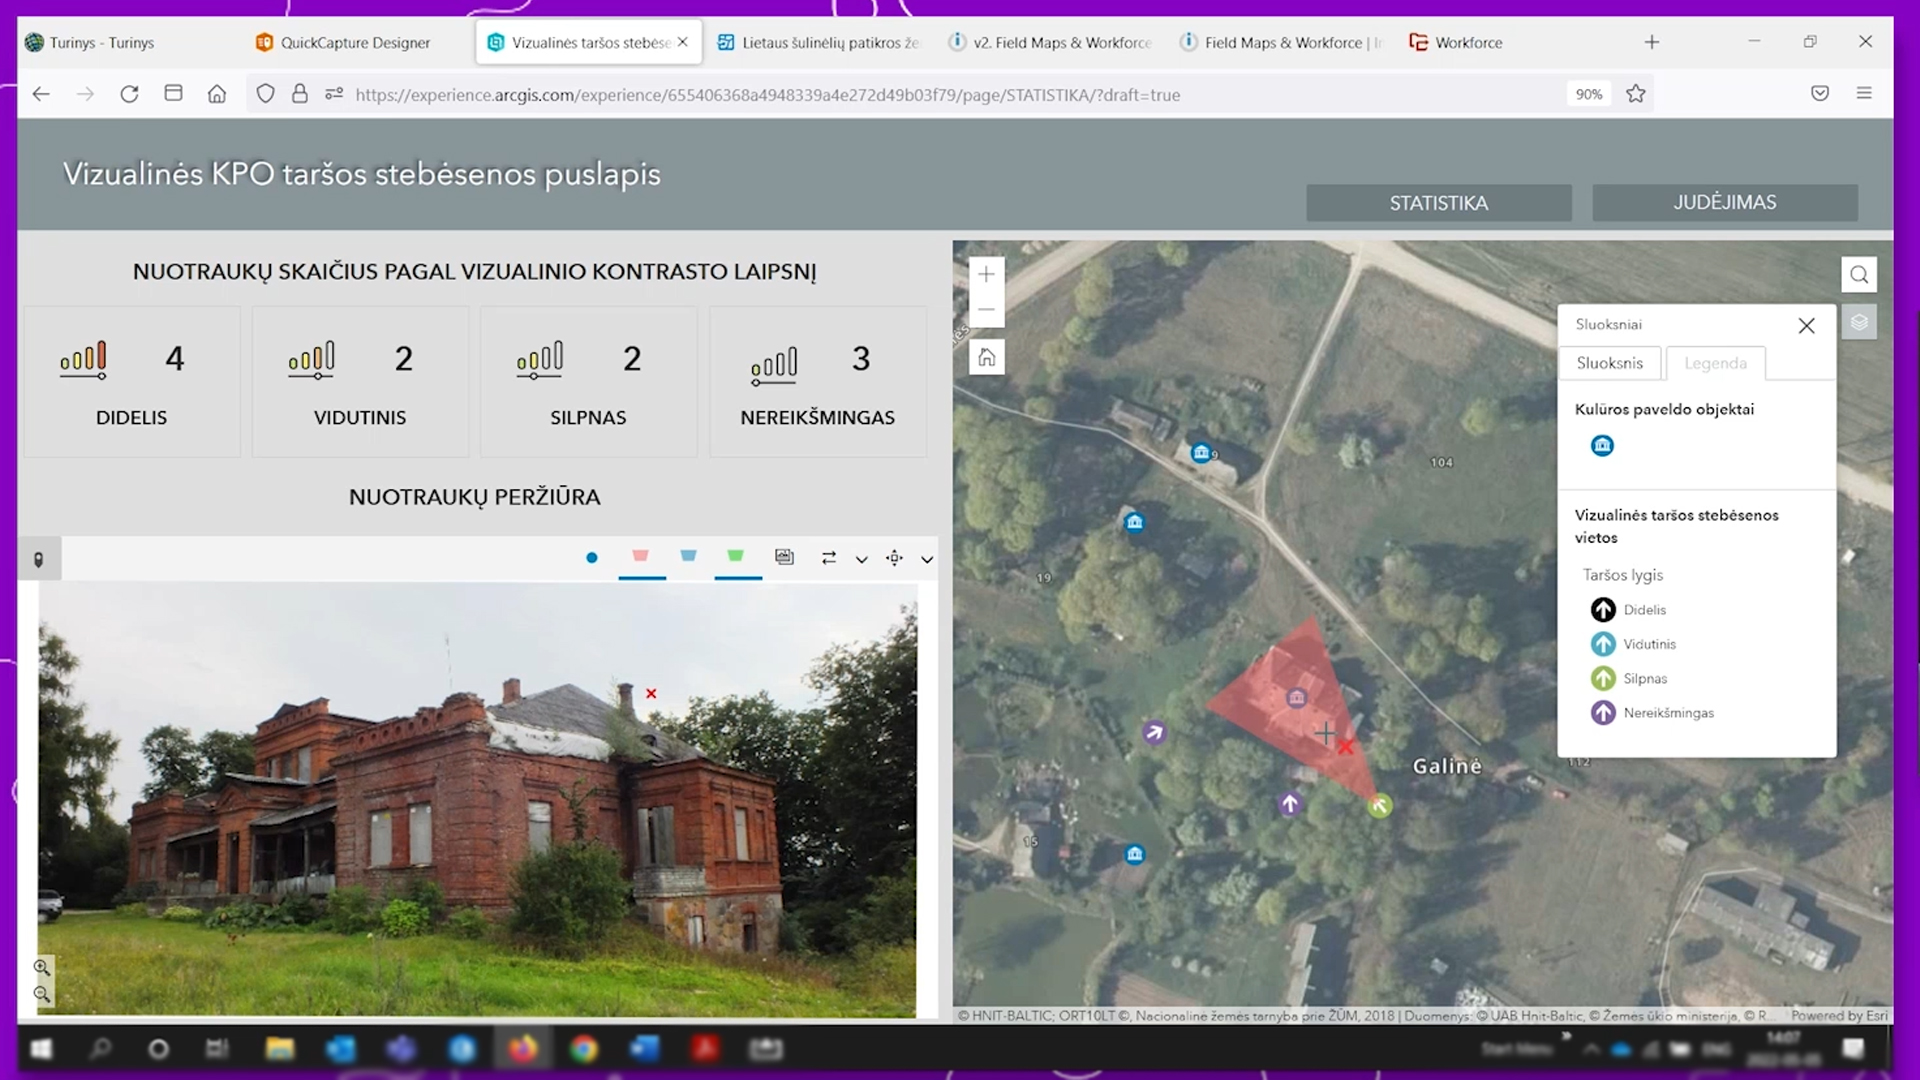1920x1080 pixels.
Task: Close the Sluoksniai layers panel
Action: (1806, 326)
